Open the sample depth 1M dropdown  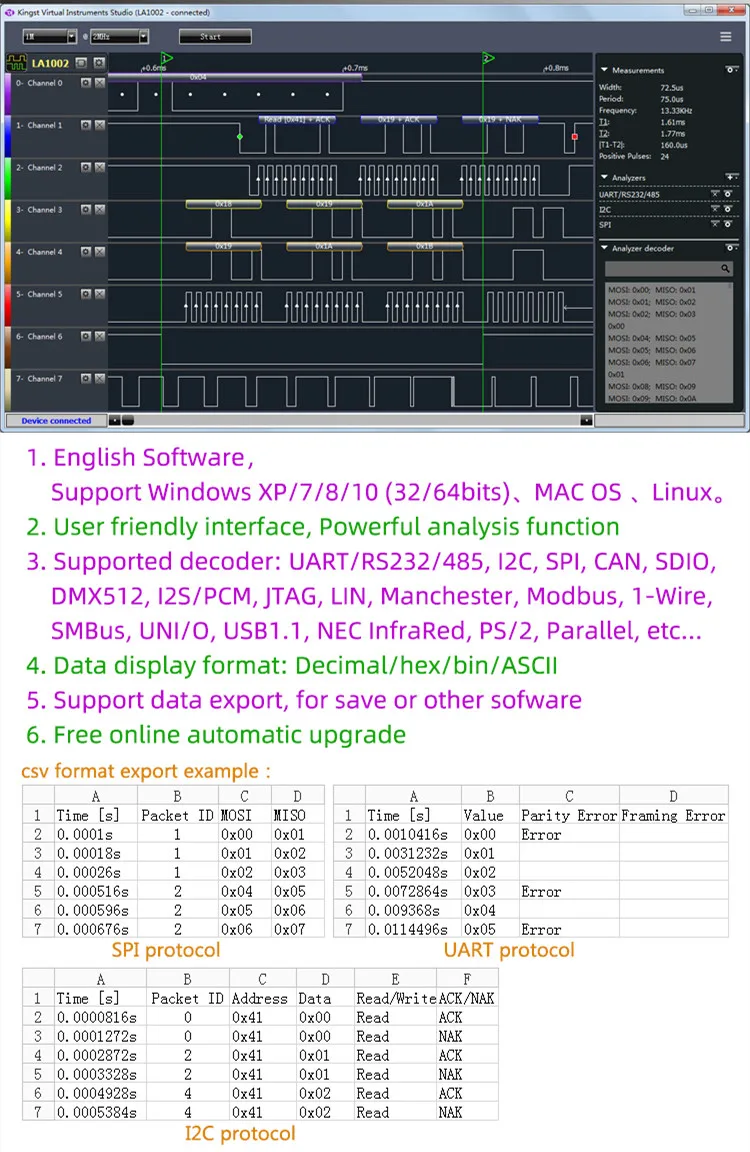[72, 37]
